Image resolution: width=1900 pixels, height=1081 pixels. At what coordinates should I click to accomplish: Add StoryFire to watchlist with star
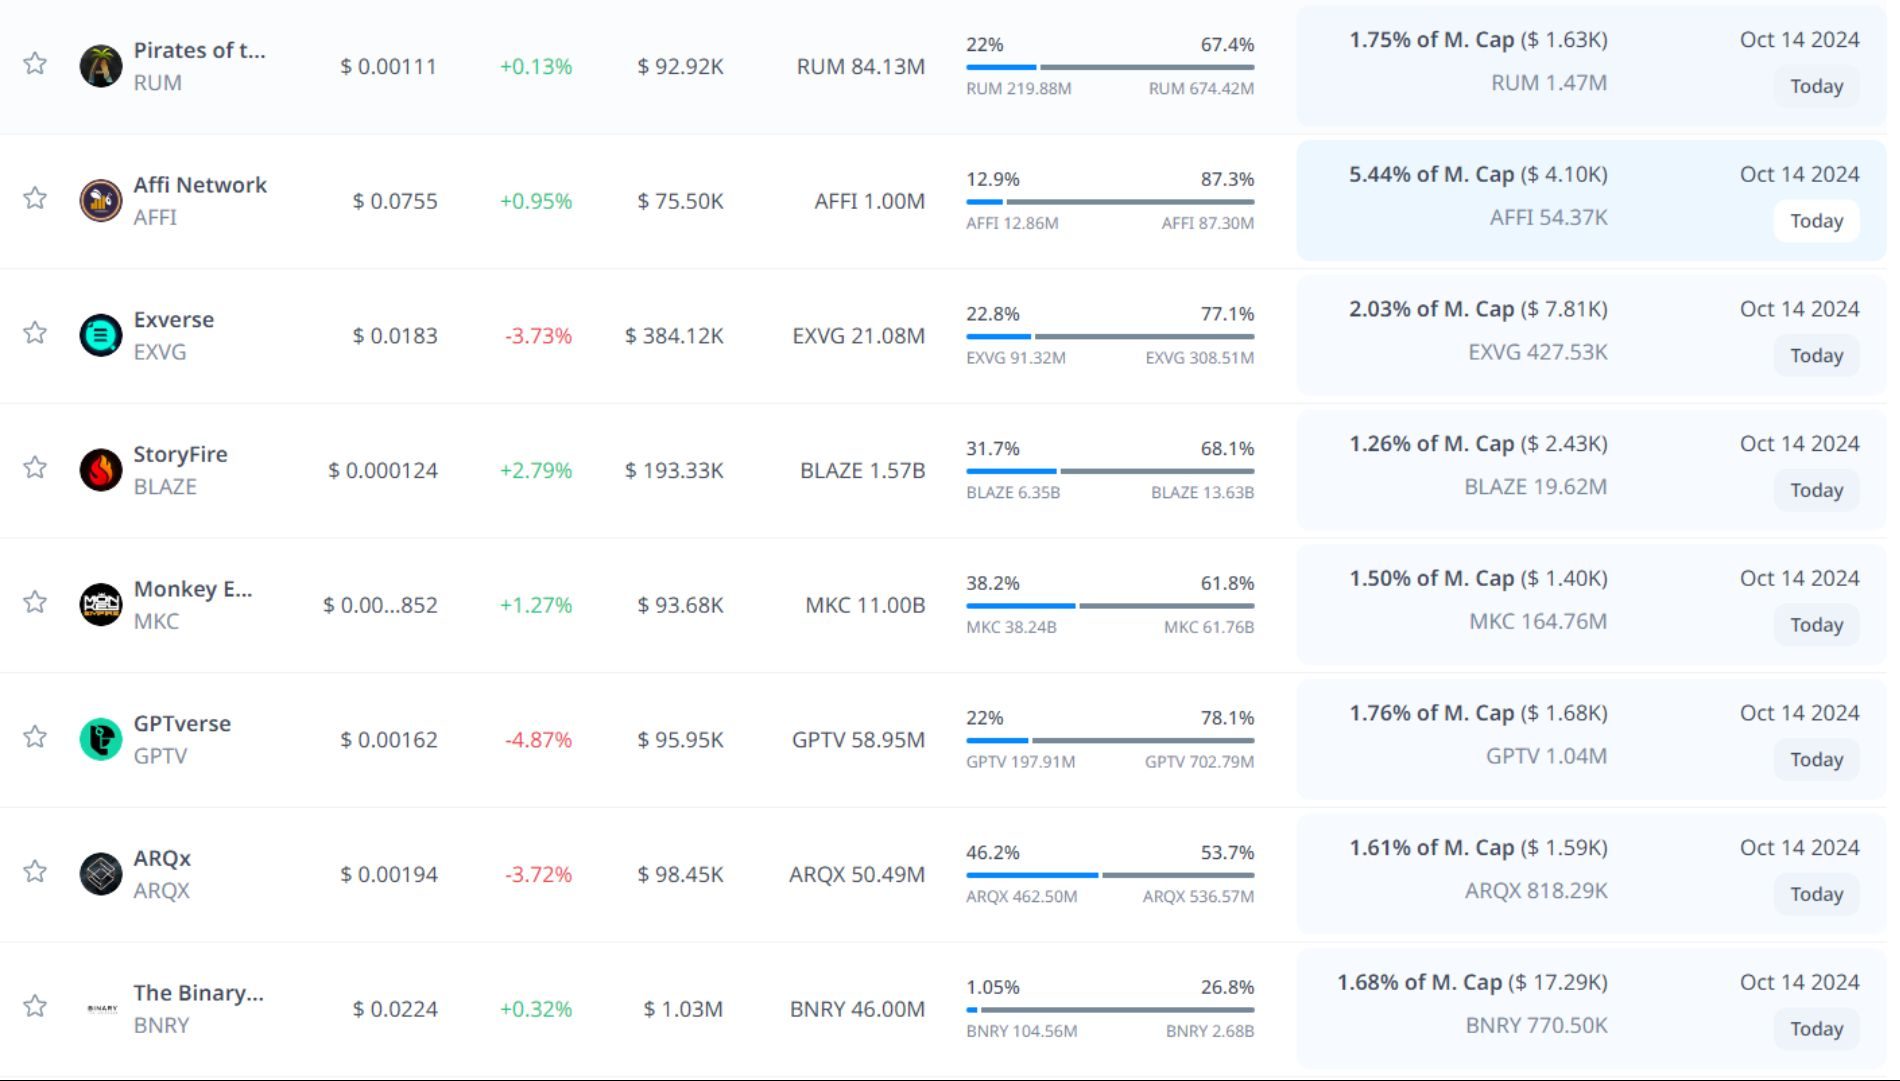click(35, 468)
